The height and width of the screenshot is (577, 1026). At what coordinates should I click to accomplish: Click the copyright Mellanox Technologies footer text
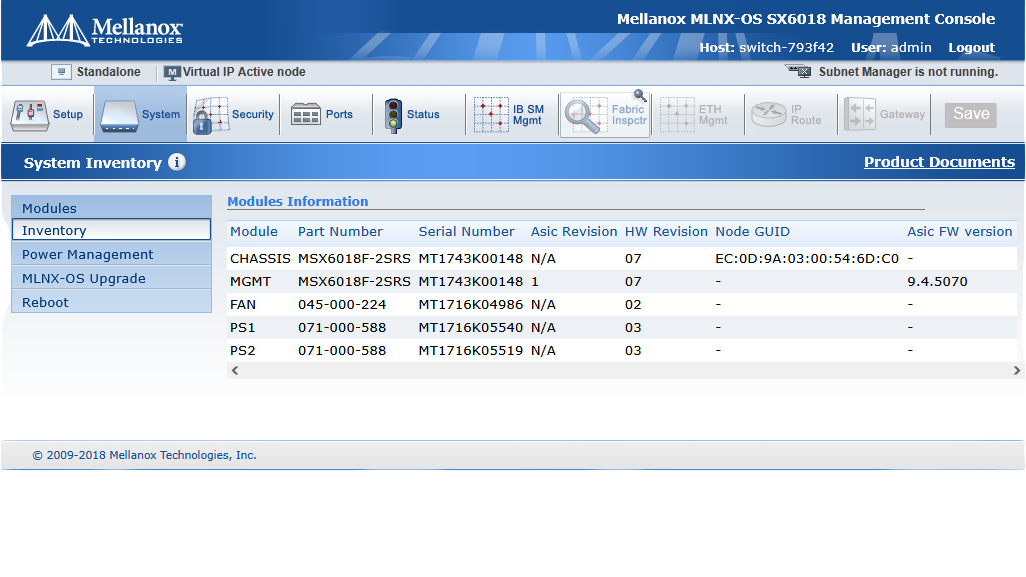coord(145,455)
